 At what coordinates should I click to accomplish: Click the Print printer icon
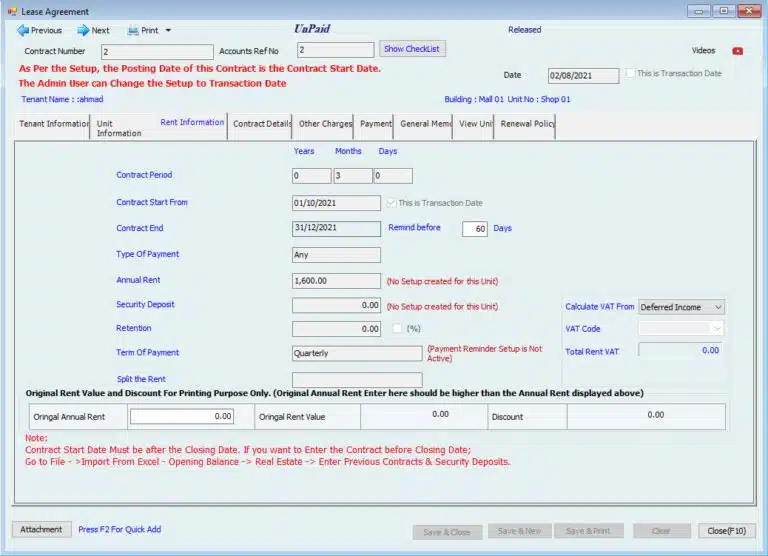132,31
